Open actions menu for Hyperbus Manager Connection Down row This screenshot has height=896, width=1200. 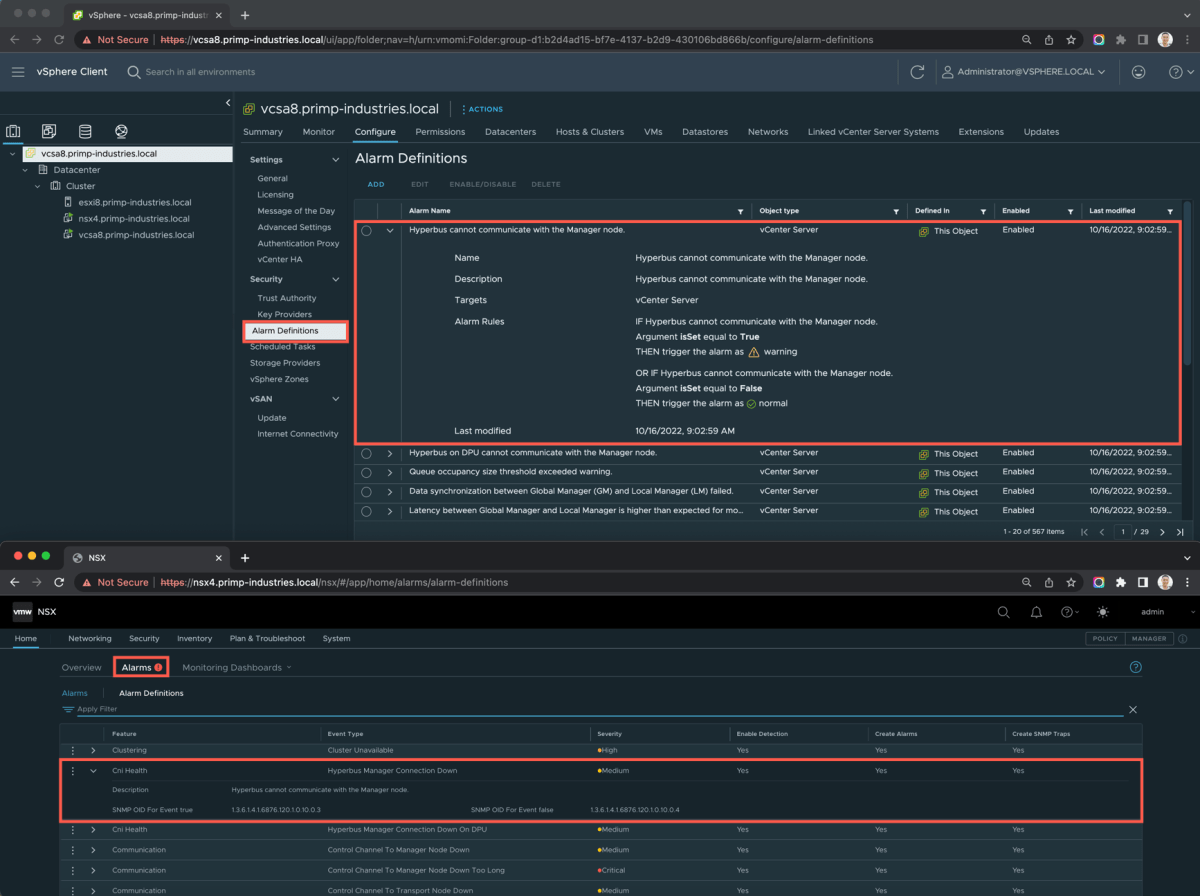pos(72,771)
